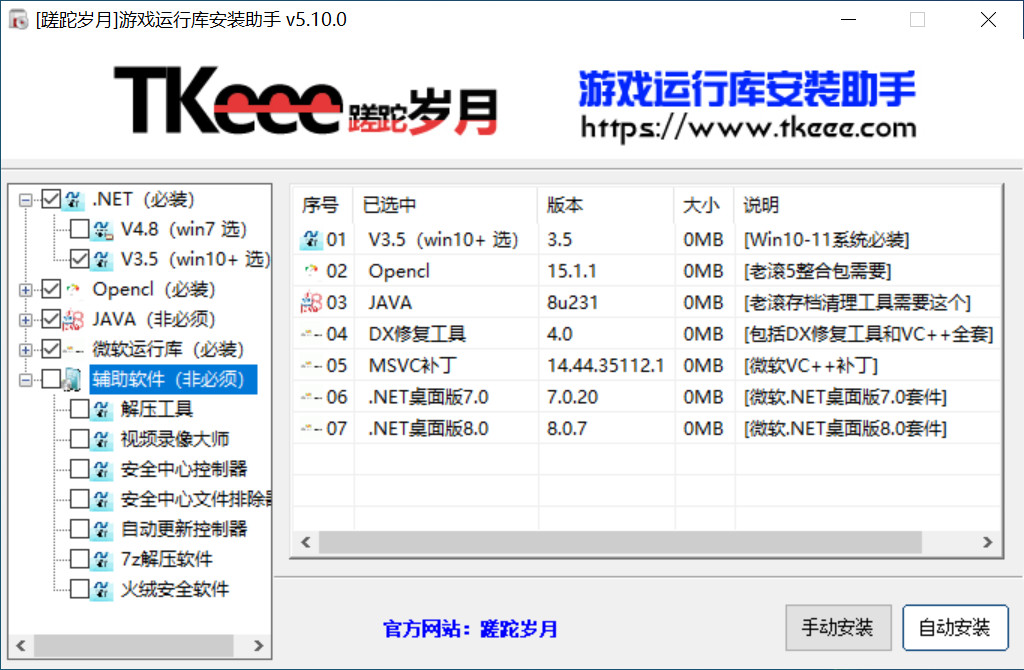
Task: Enable the V4.8 (win7 选) checkbox
Action: coord(79,229)
